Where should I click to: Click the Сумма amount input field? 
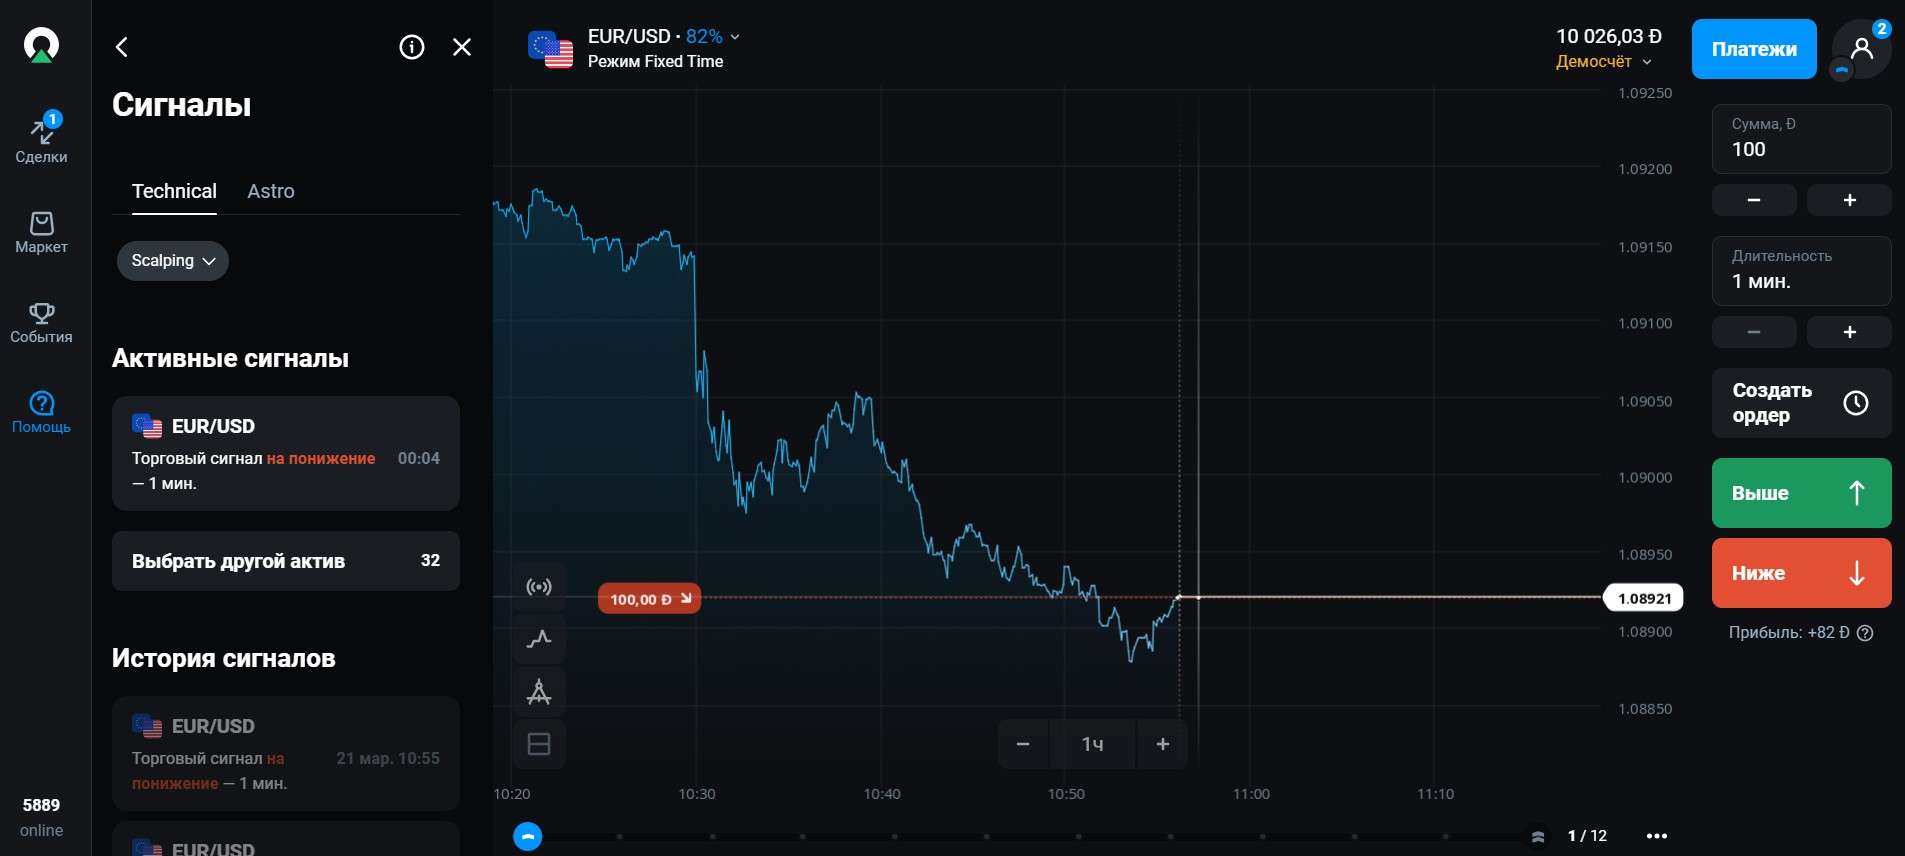click(x=1802, y=139)
